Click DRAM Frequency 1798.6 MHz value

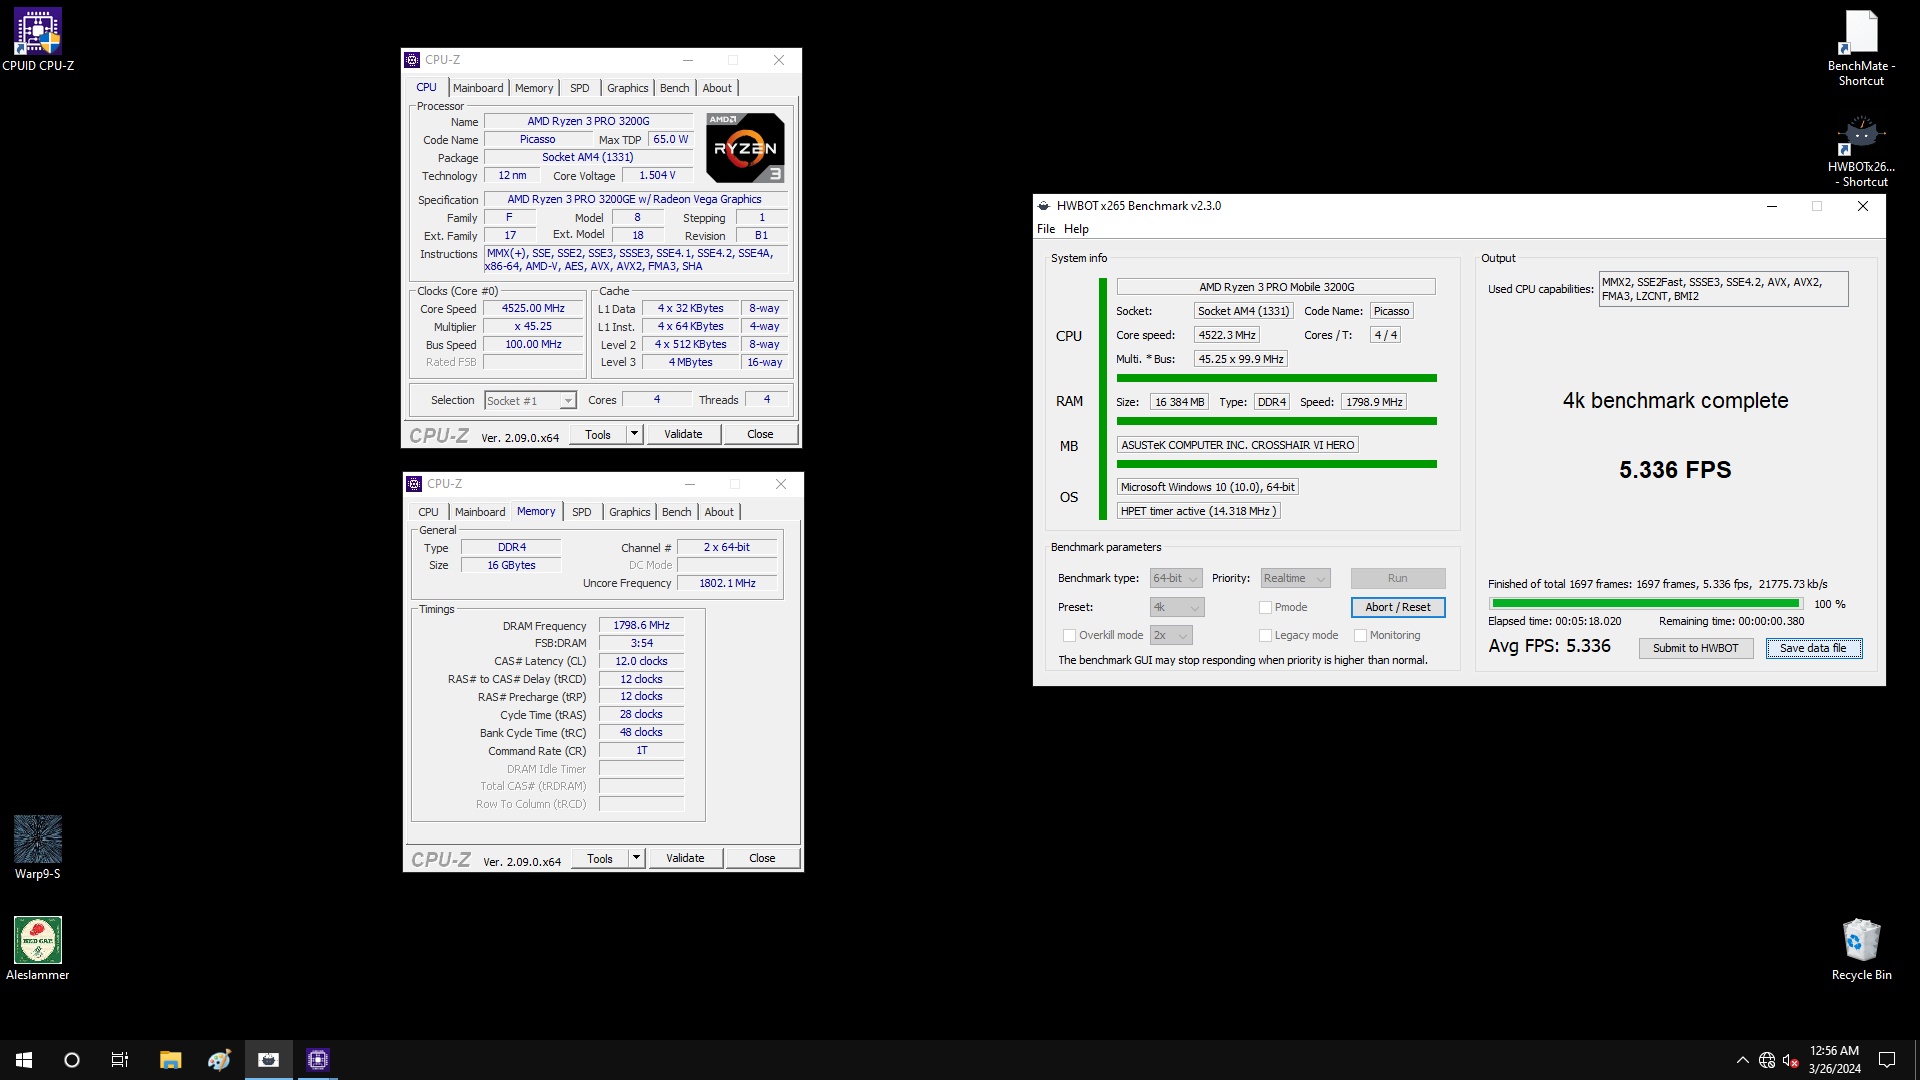pyautogui.click(x=641, y=625)
